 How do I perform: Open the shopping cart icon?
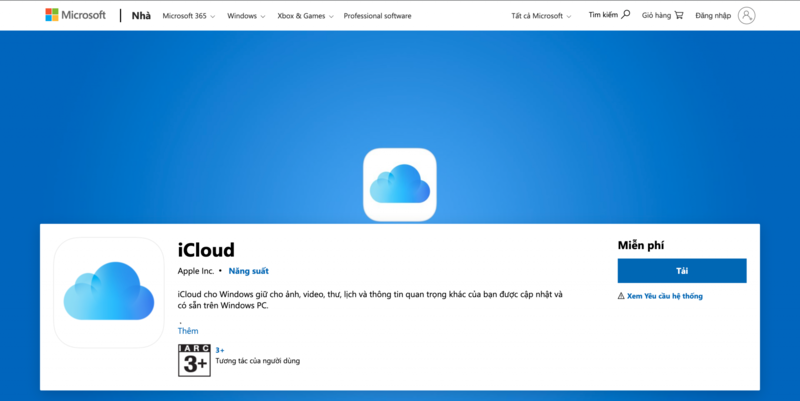coord(679,15)
